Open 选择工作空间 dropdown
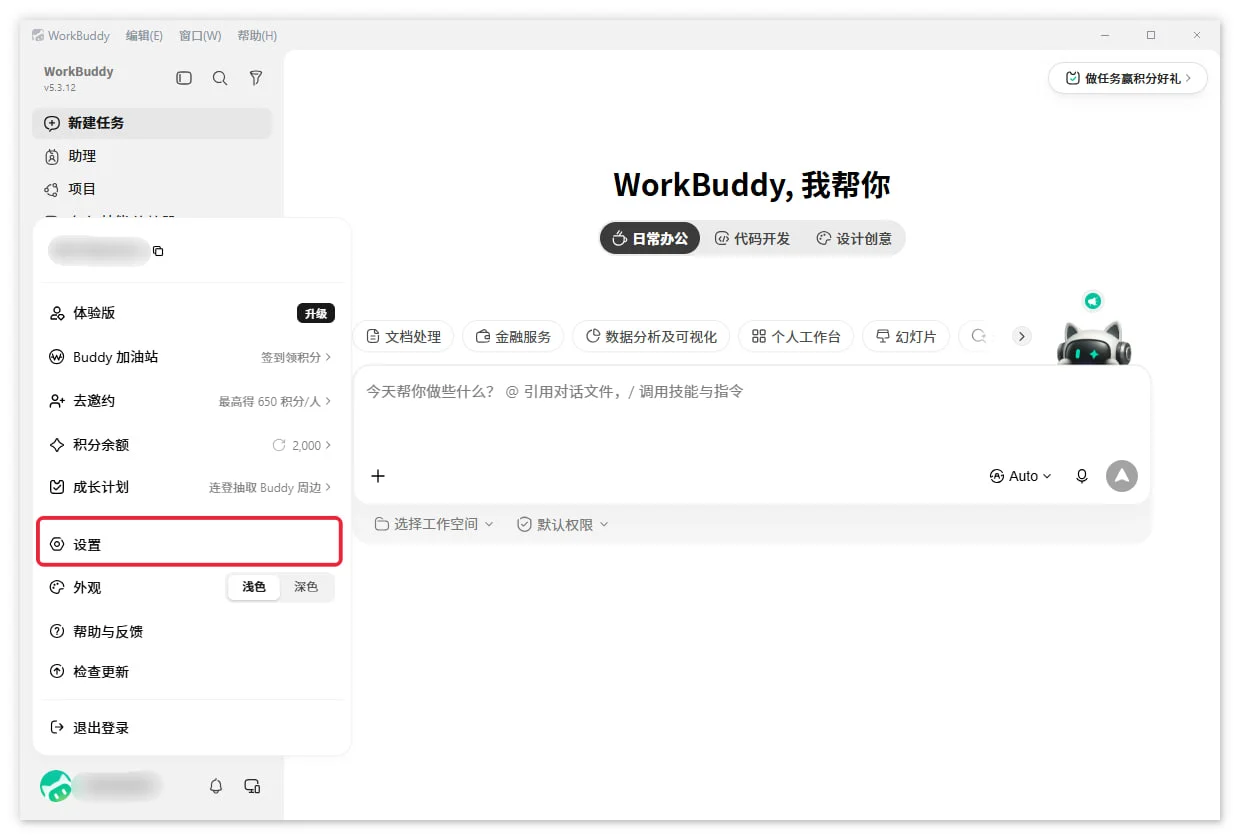This screenshot has height=840, width=1240. (x=434, y=524)
